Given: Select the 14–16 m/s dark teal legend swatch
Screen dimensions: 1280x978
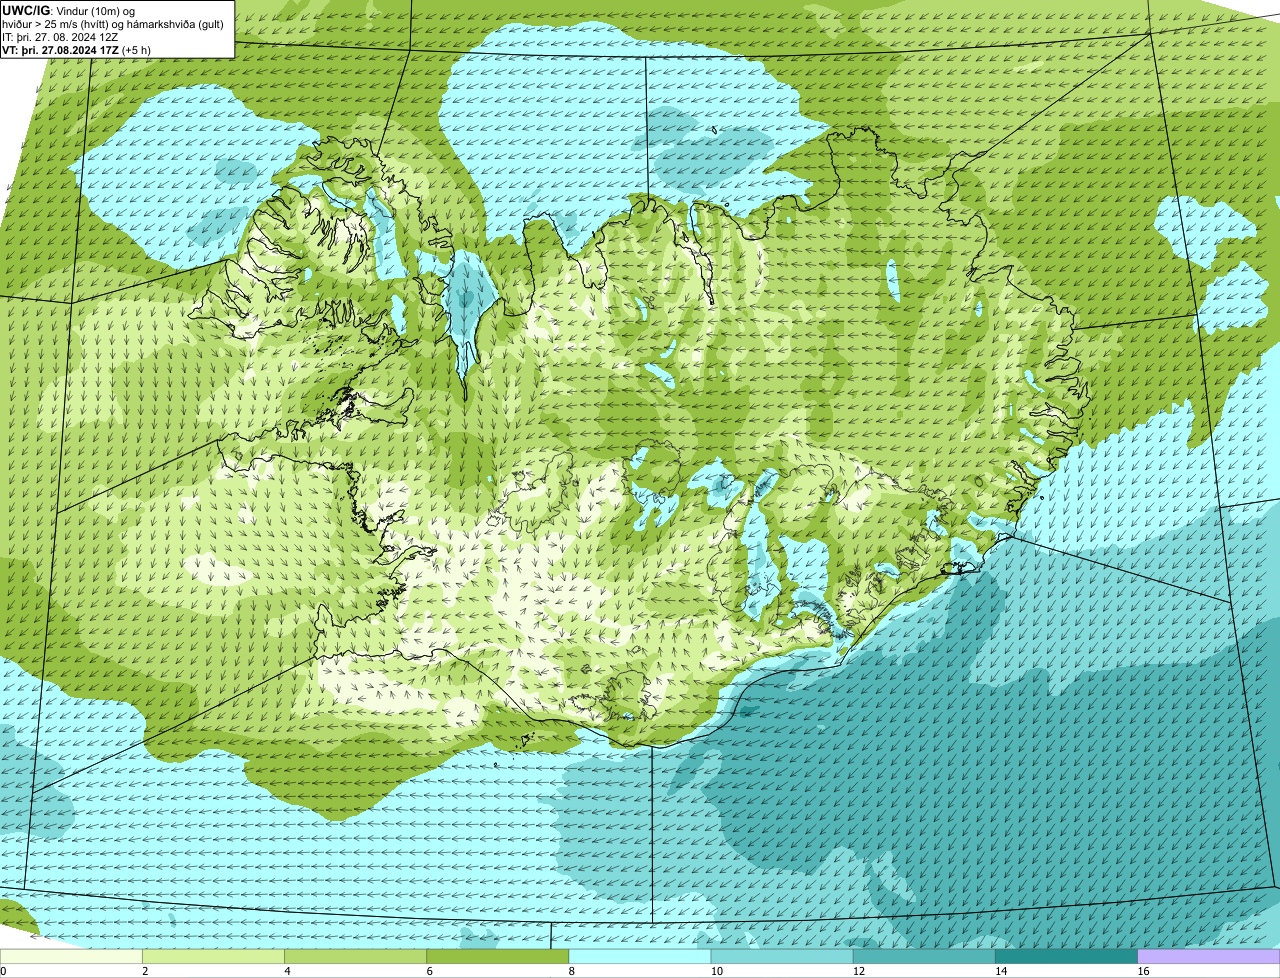Looking at the screenshot, I should click(x=1066, y=956).
